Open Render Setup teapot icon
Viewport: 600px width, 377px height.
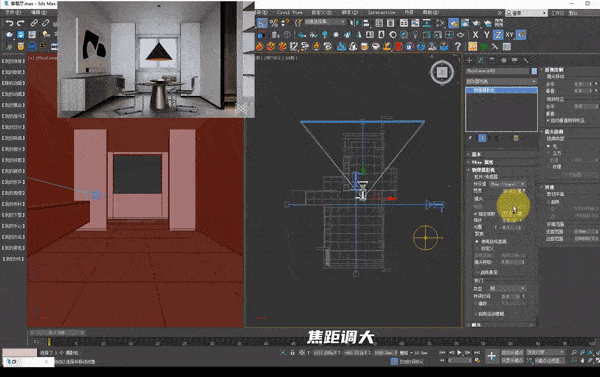(453, 23)
